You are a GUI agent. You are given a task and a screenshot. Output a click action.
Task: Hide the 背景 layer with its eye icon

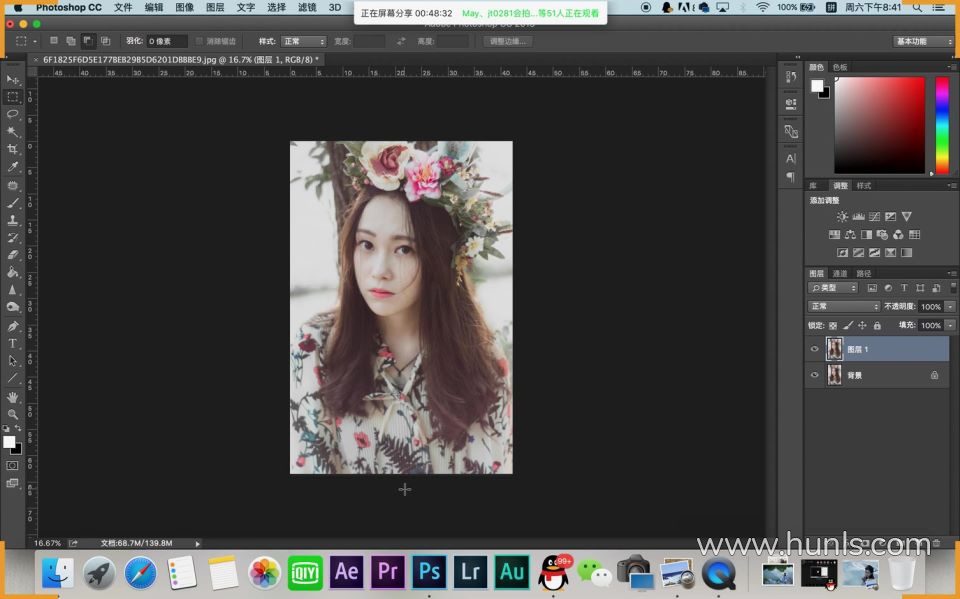point(814,375)
